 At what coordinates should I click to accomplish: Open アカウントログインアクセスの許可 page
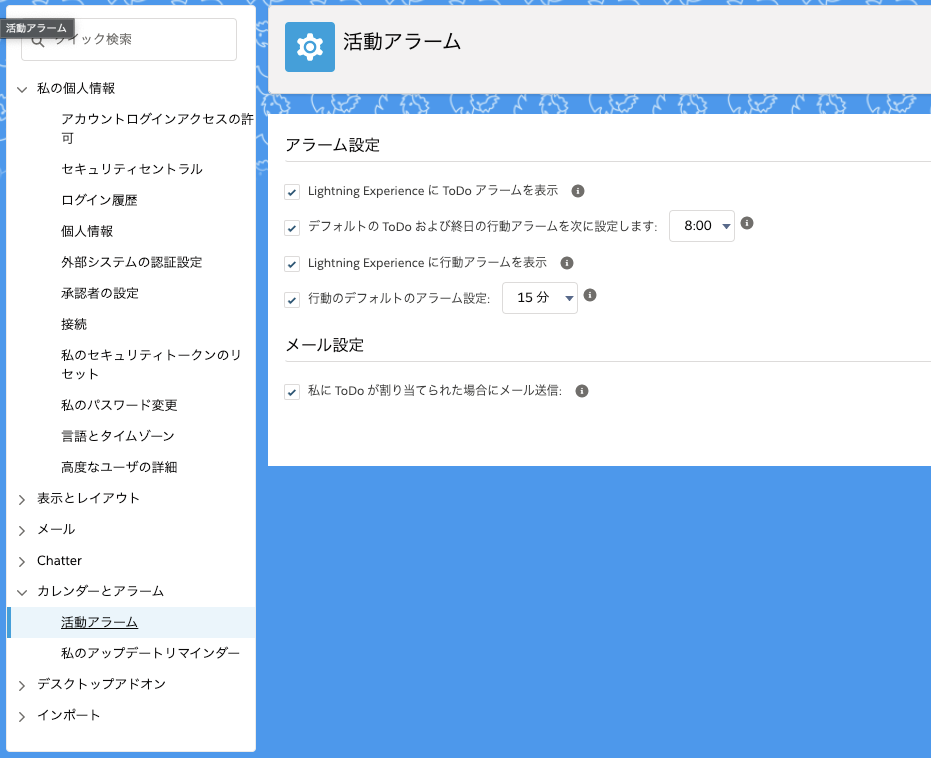click(x=157, y=128)
